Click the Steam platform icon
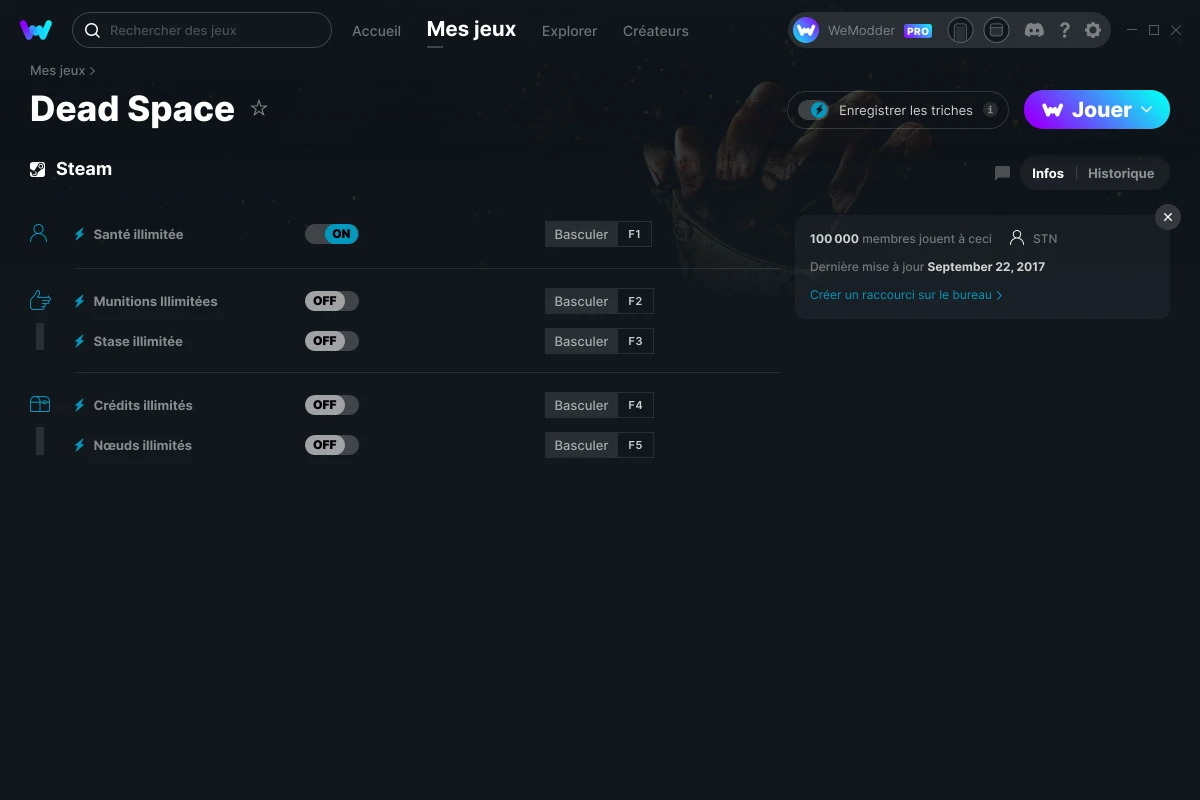Screen dimensions: 1200x800 [37, 169]
